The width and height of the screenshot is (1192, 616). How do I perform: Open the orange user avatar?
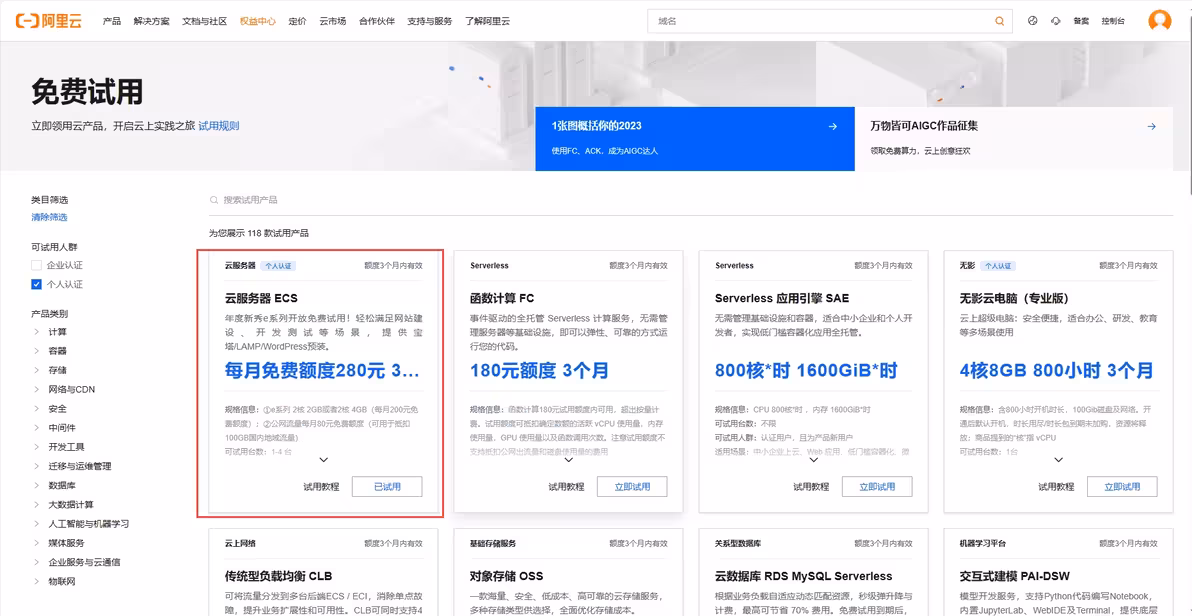1159,21
